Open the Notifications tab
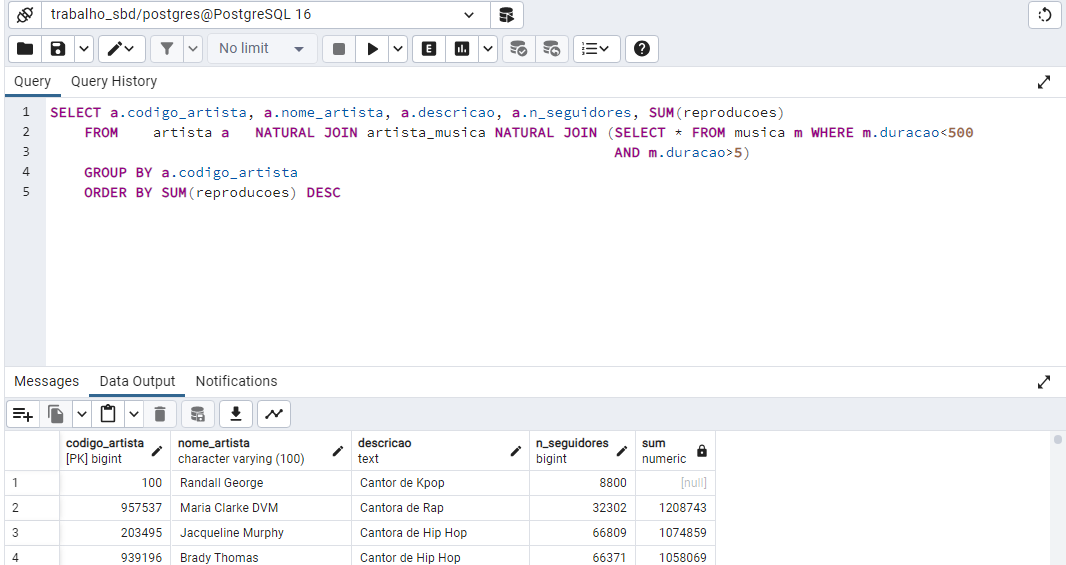The image size is (1066, 565). pos(236,381)
